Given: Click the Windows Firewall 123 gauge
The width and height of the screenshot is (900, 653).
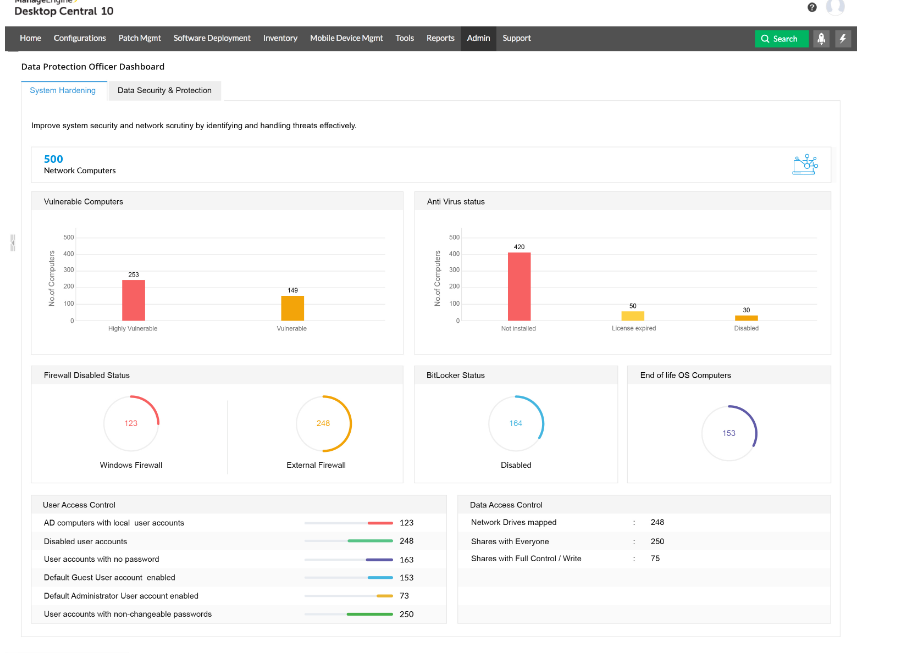Looking at the screenshot, I should [131, 423].
